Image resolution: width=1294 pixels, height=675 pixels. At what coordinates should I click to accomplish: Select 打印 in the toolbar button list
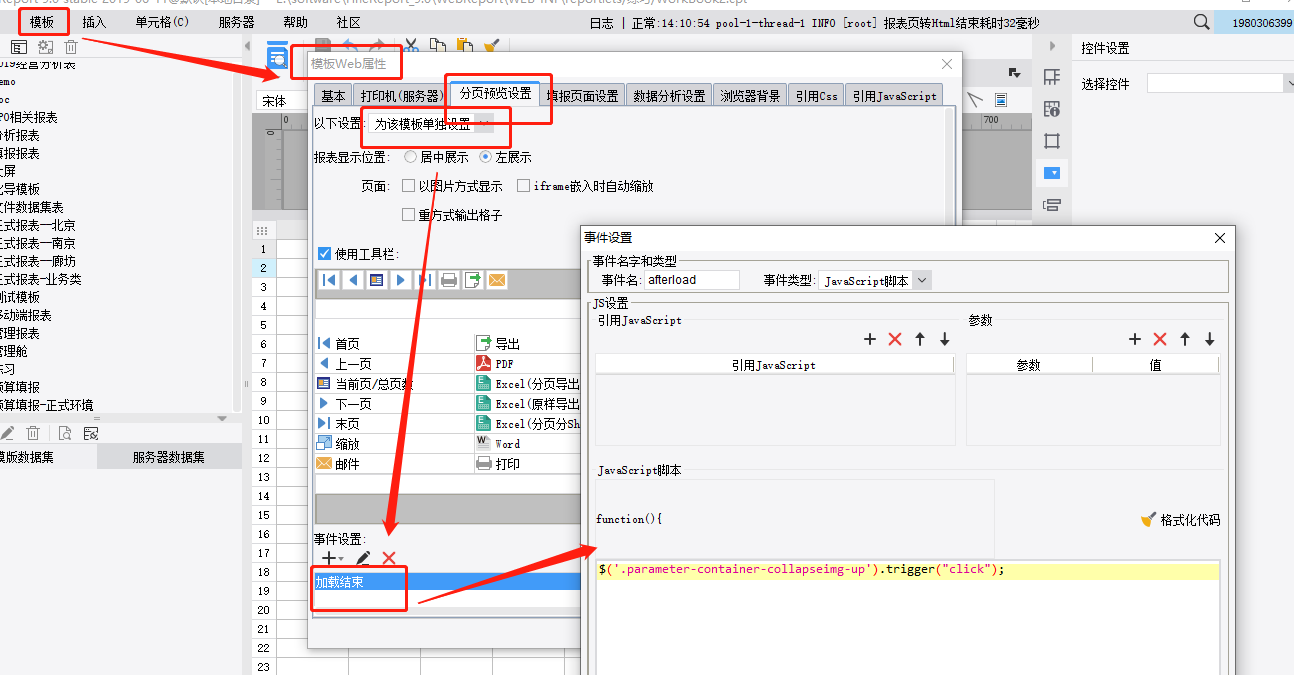527,464
